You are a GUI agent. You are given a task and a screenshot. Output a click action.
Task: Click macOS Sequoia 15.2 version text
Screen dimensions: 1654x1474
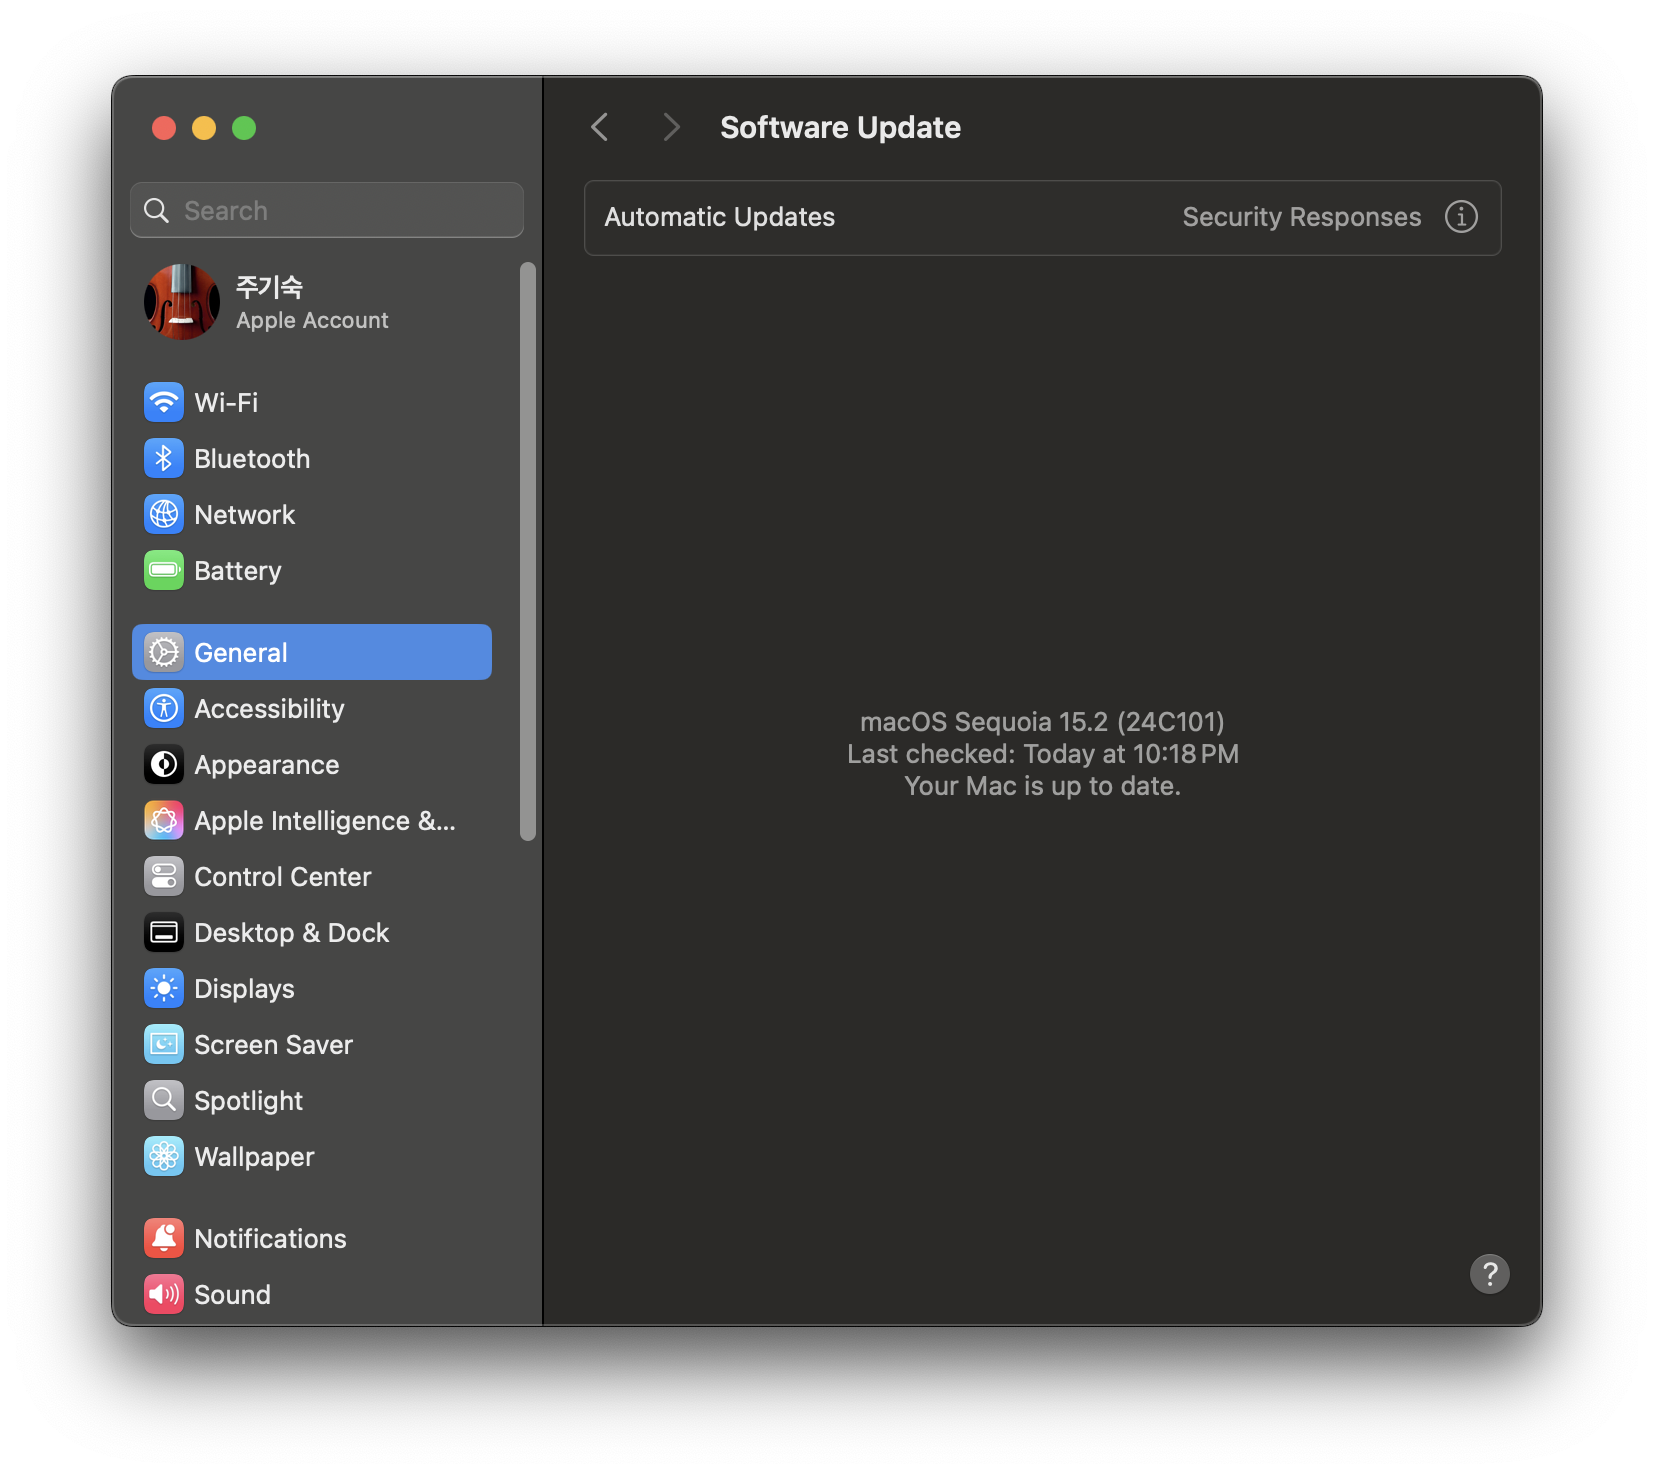(x=1042, y=722)
